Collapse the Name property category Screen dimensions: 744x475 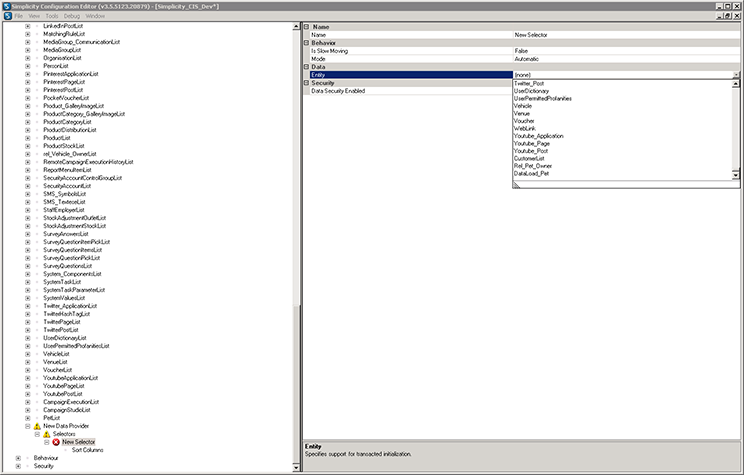(307, 27)
